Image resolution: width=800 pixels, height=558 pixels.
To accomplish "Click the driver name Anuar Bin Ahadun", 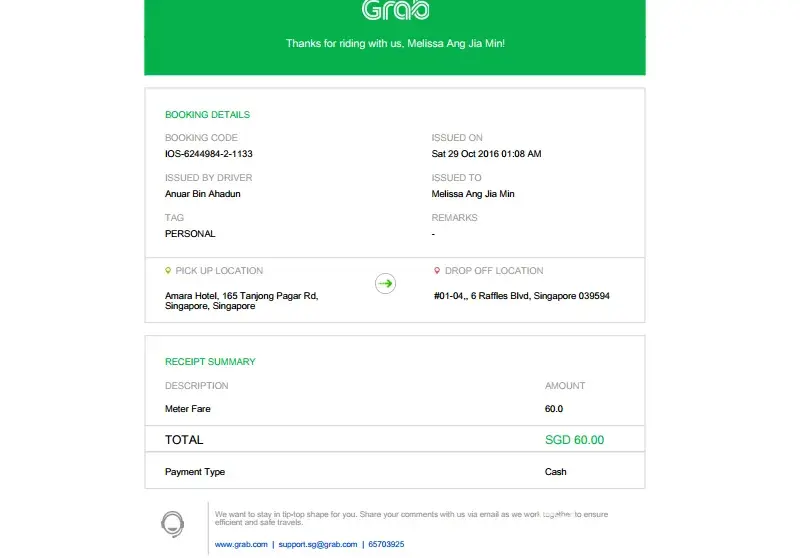I will point(202,194).
